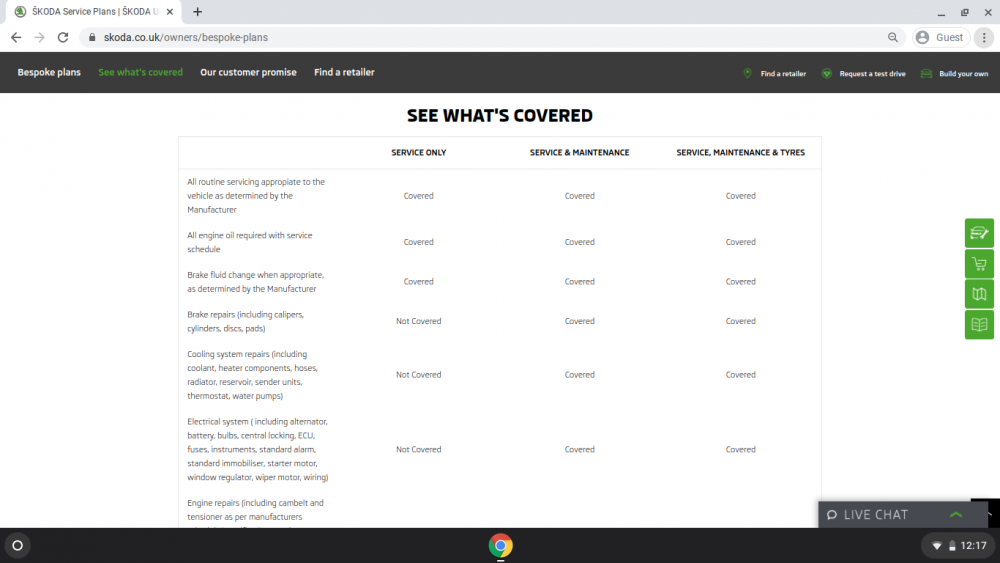Click the browser forward arrow

coord(40,38)
